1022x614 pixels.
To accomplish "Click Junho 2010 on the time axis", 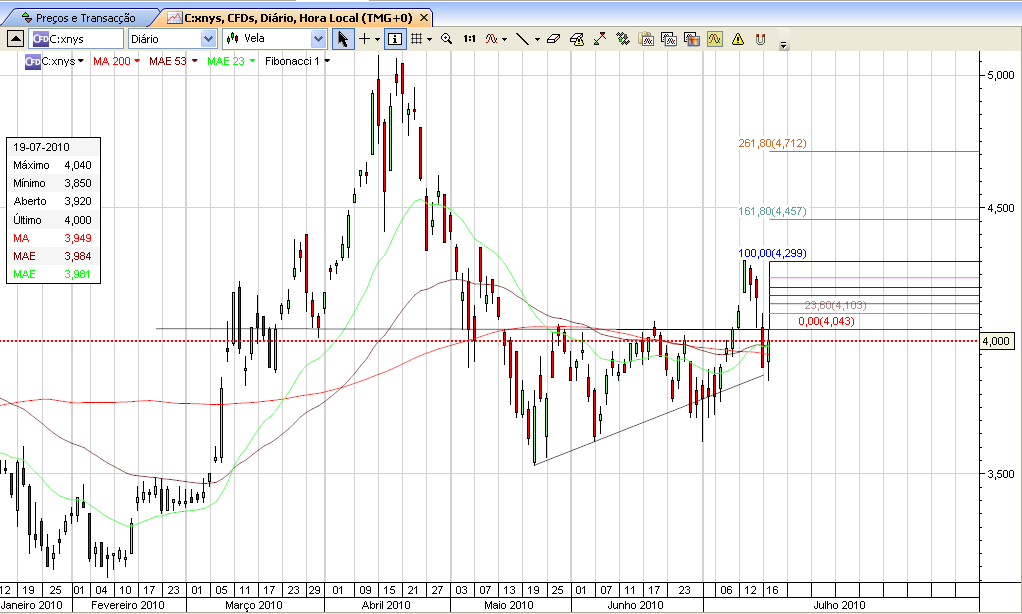I will [x=635, y=606].
